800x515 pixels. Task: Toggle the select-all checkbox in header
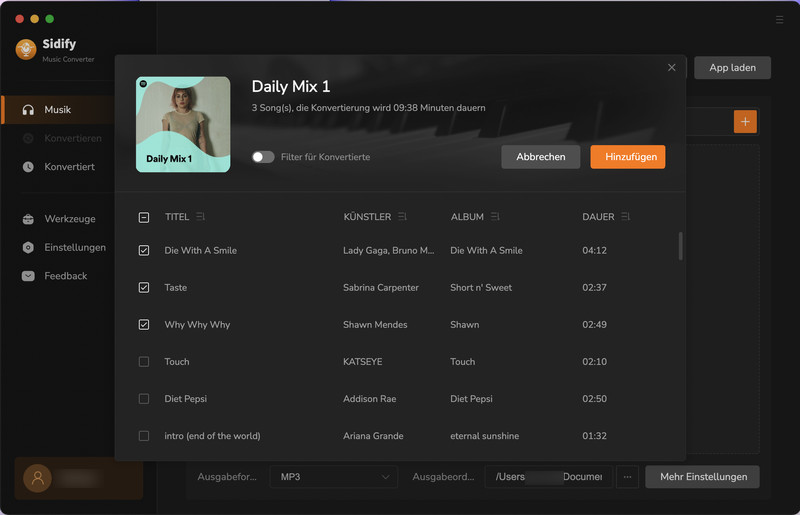tap(144, 217)
